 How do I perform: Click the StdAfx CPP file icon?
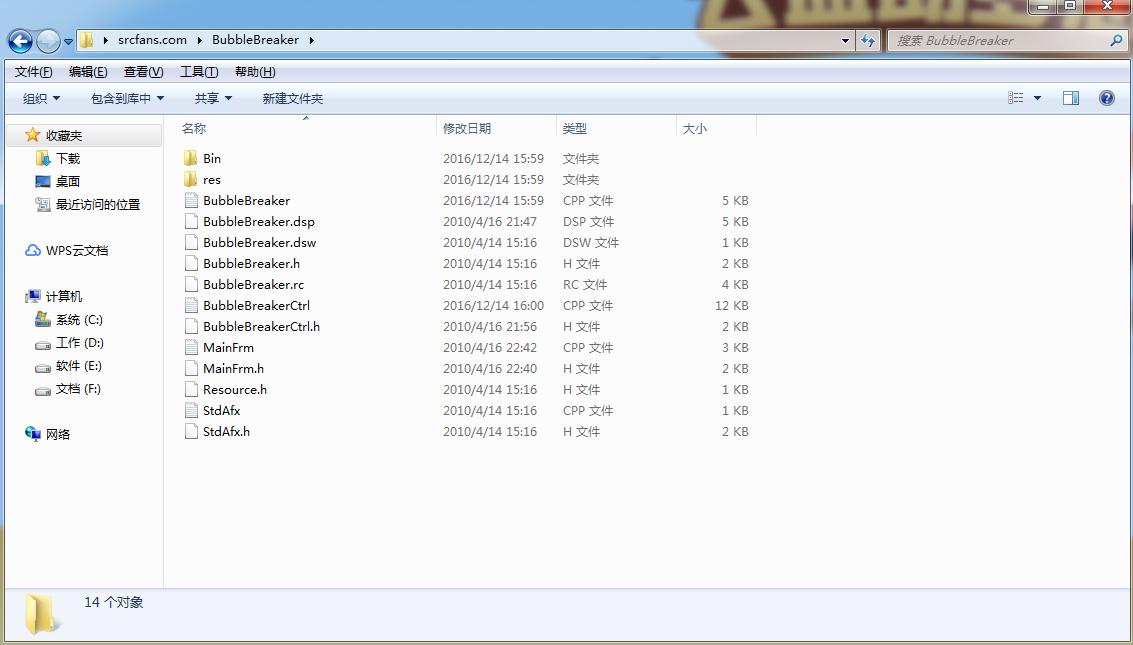coord(191,410)
